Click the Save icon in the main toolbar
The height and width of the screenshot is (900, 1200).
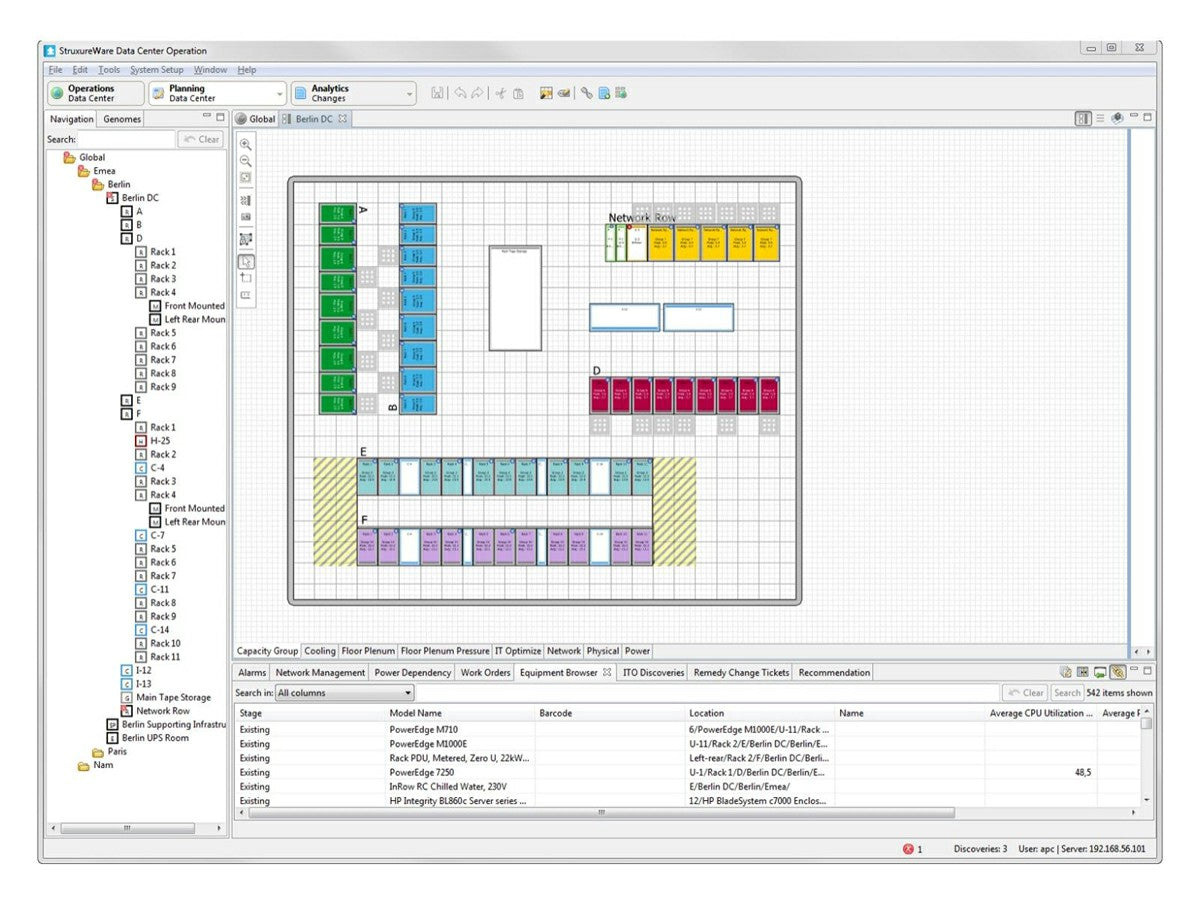pos(437,93)
